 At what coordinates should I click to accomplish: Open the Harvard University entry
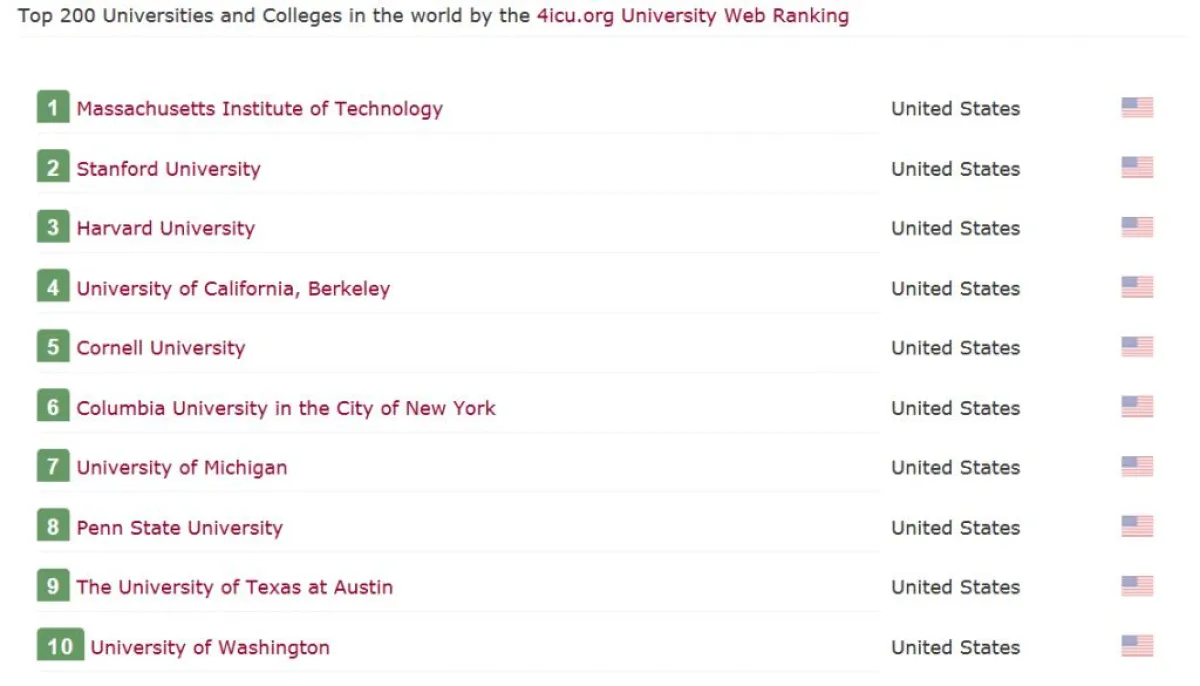tap(165, 228)
